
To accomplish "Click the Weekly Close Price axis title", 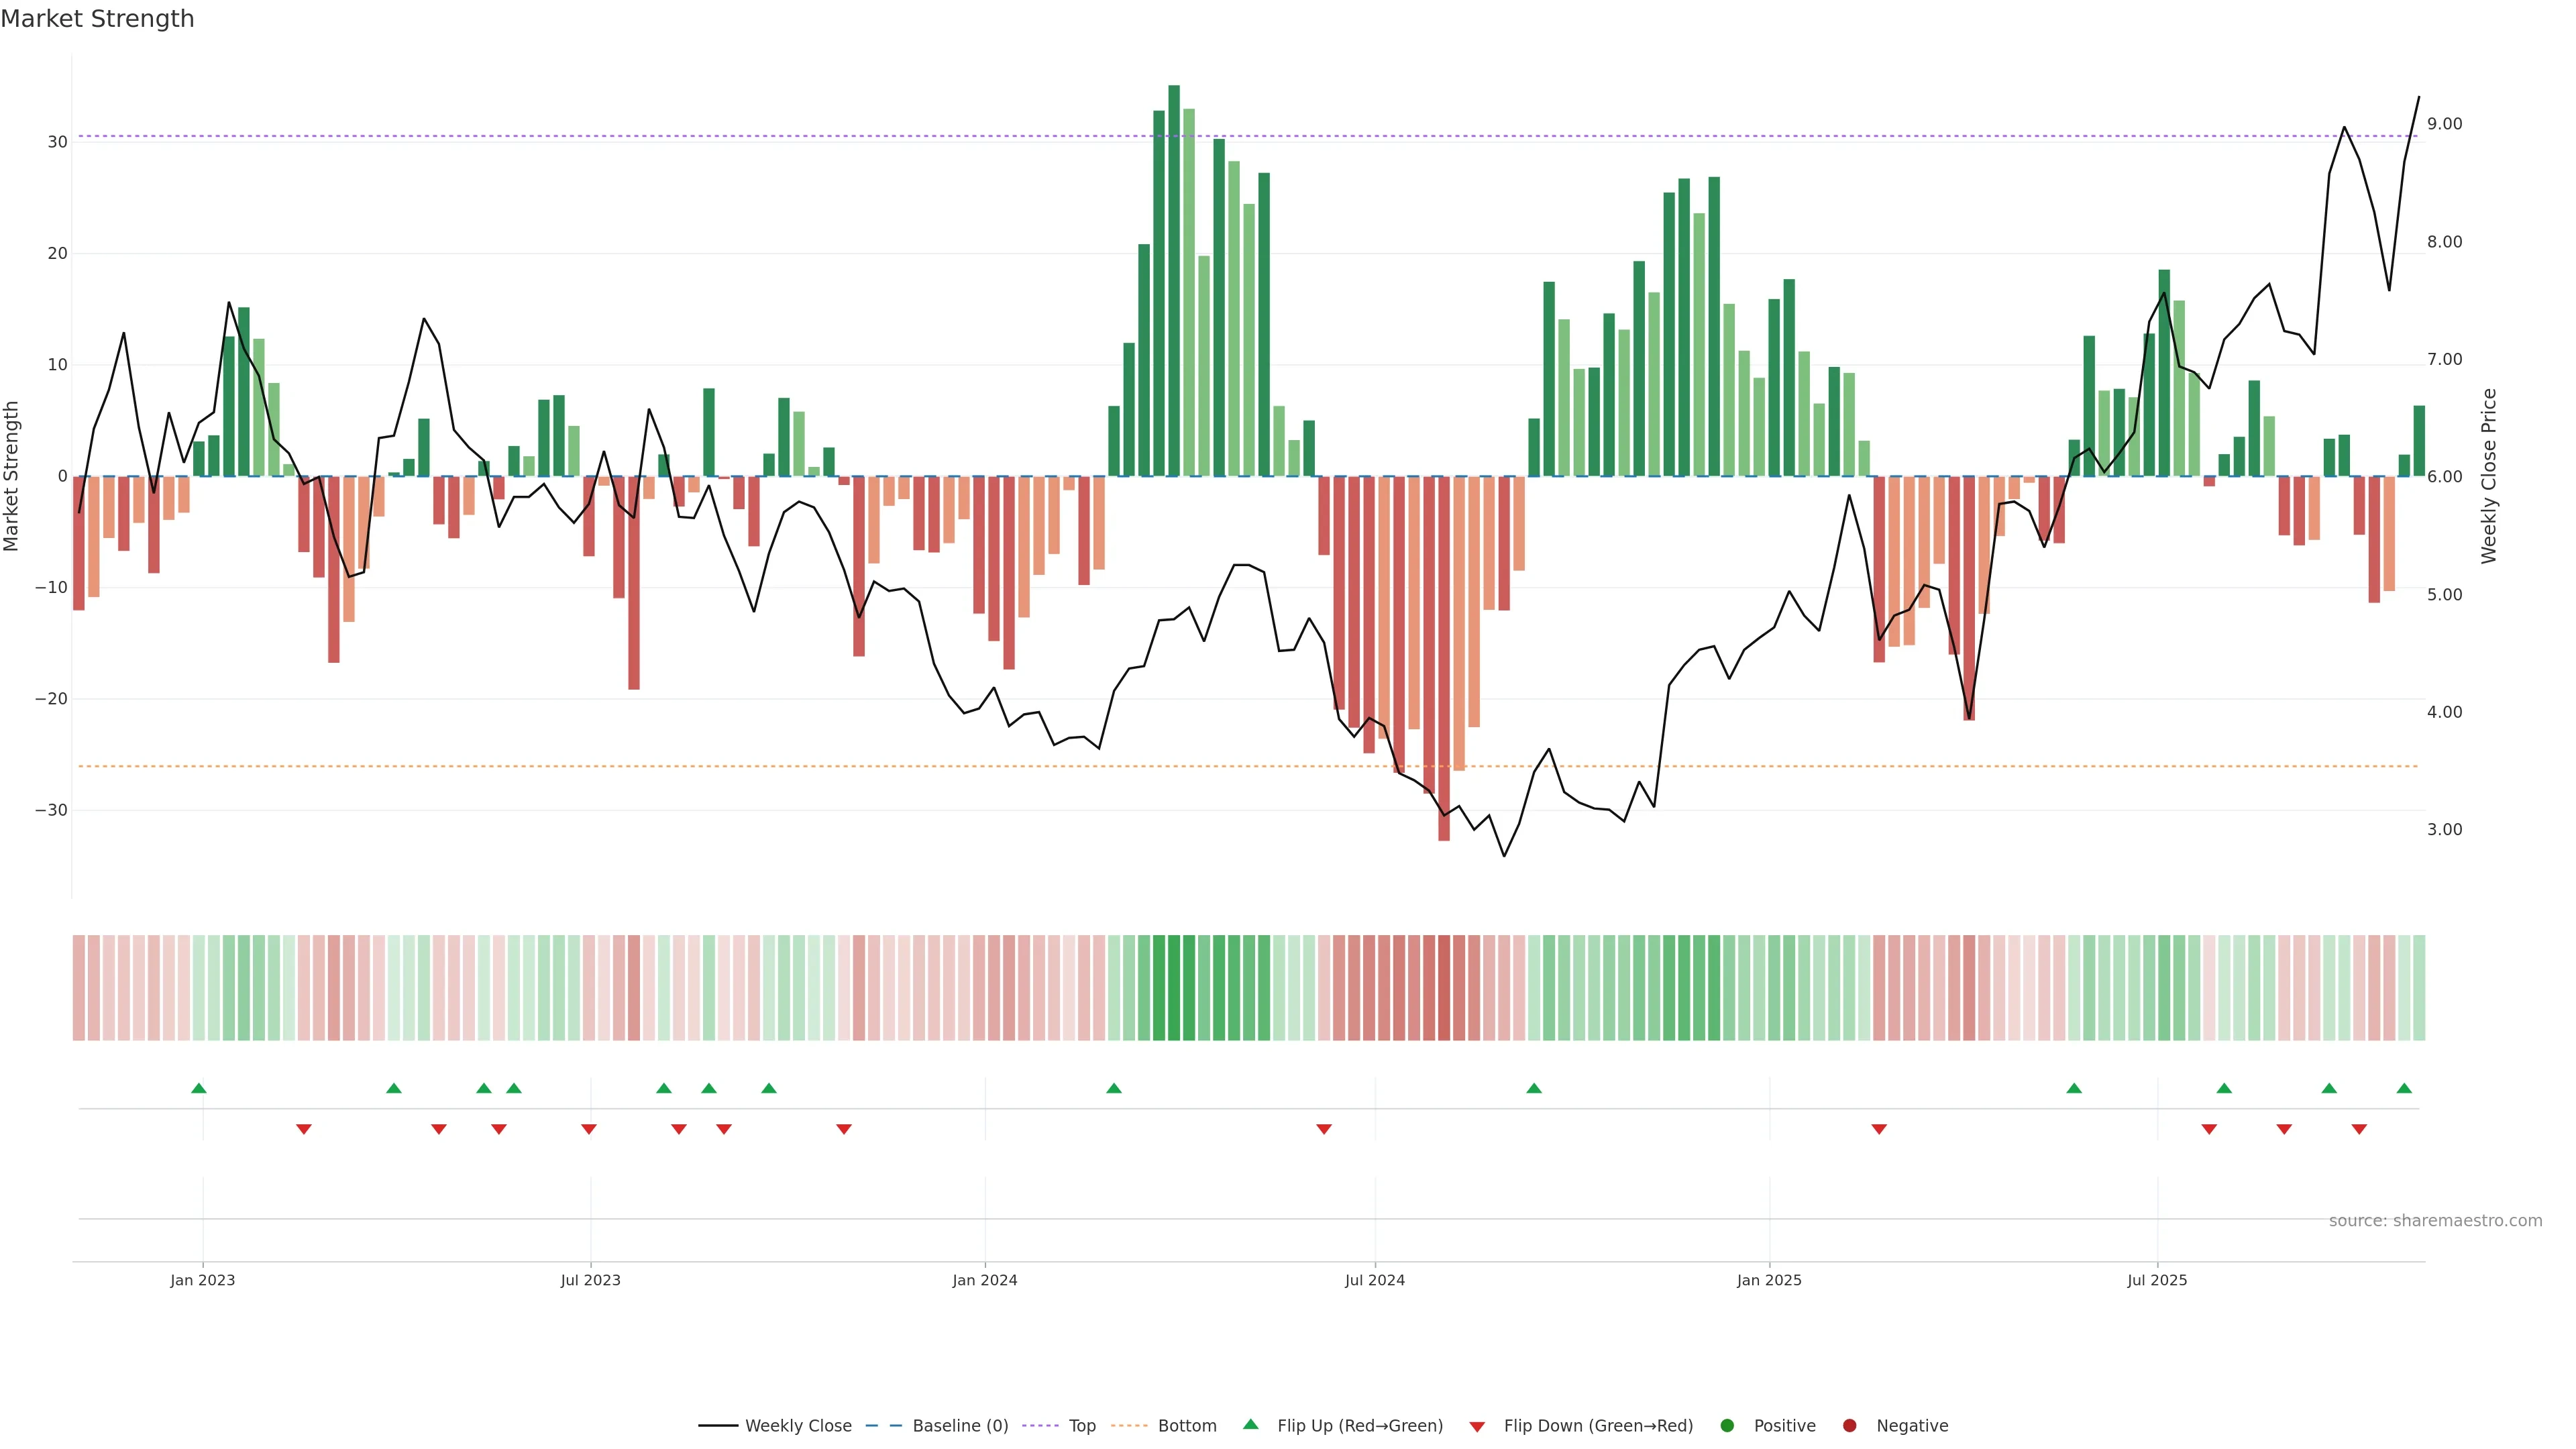I will (x=2489, y=476).
